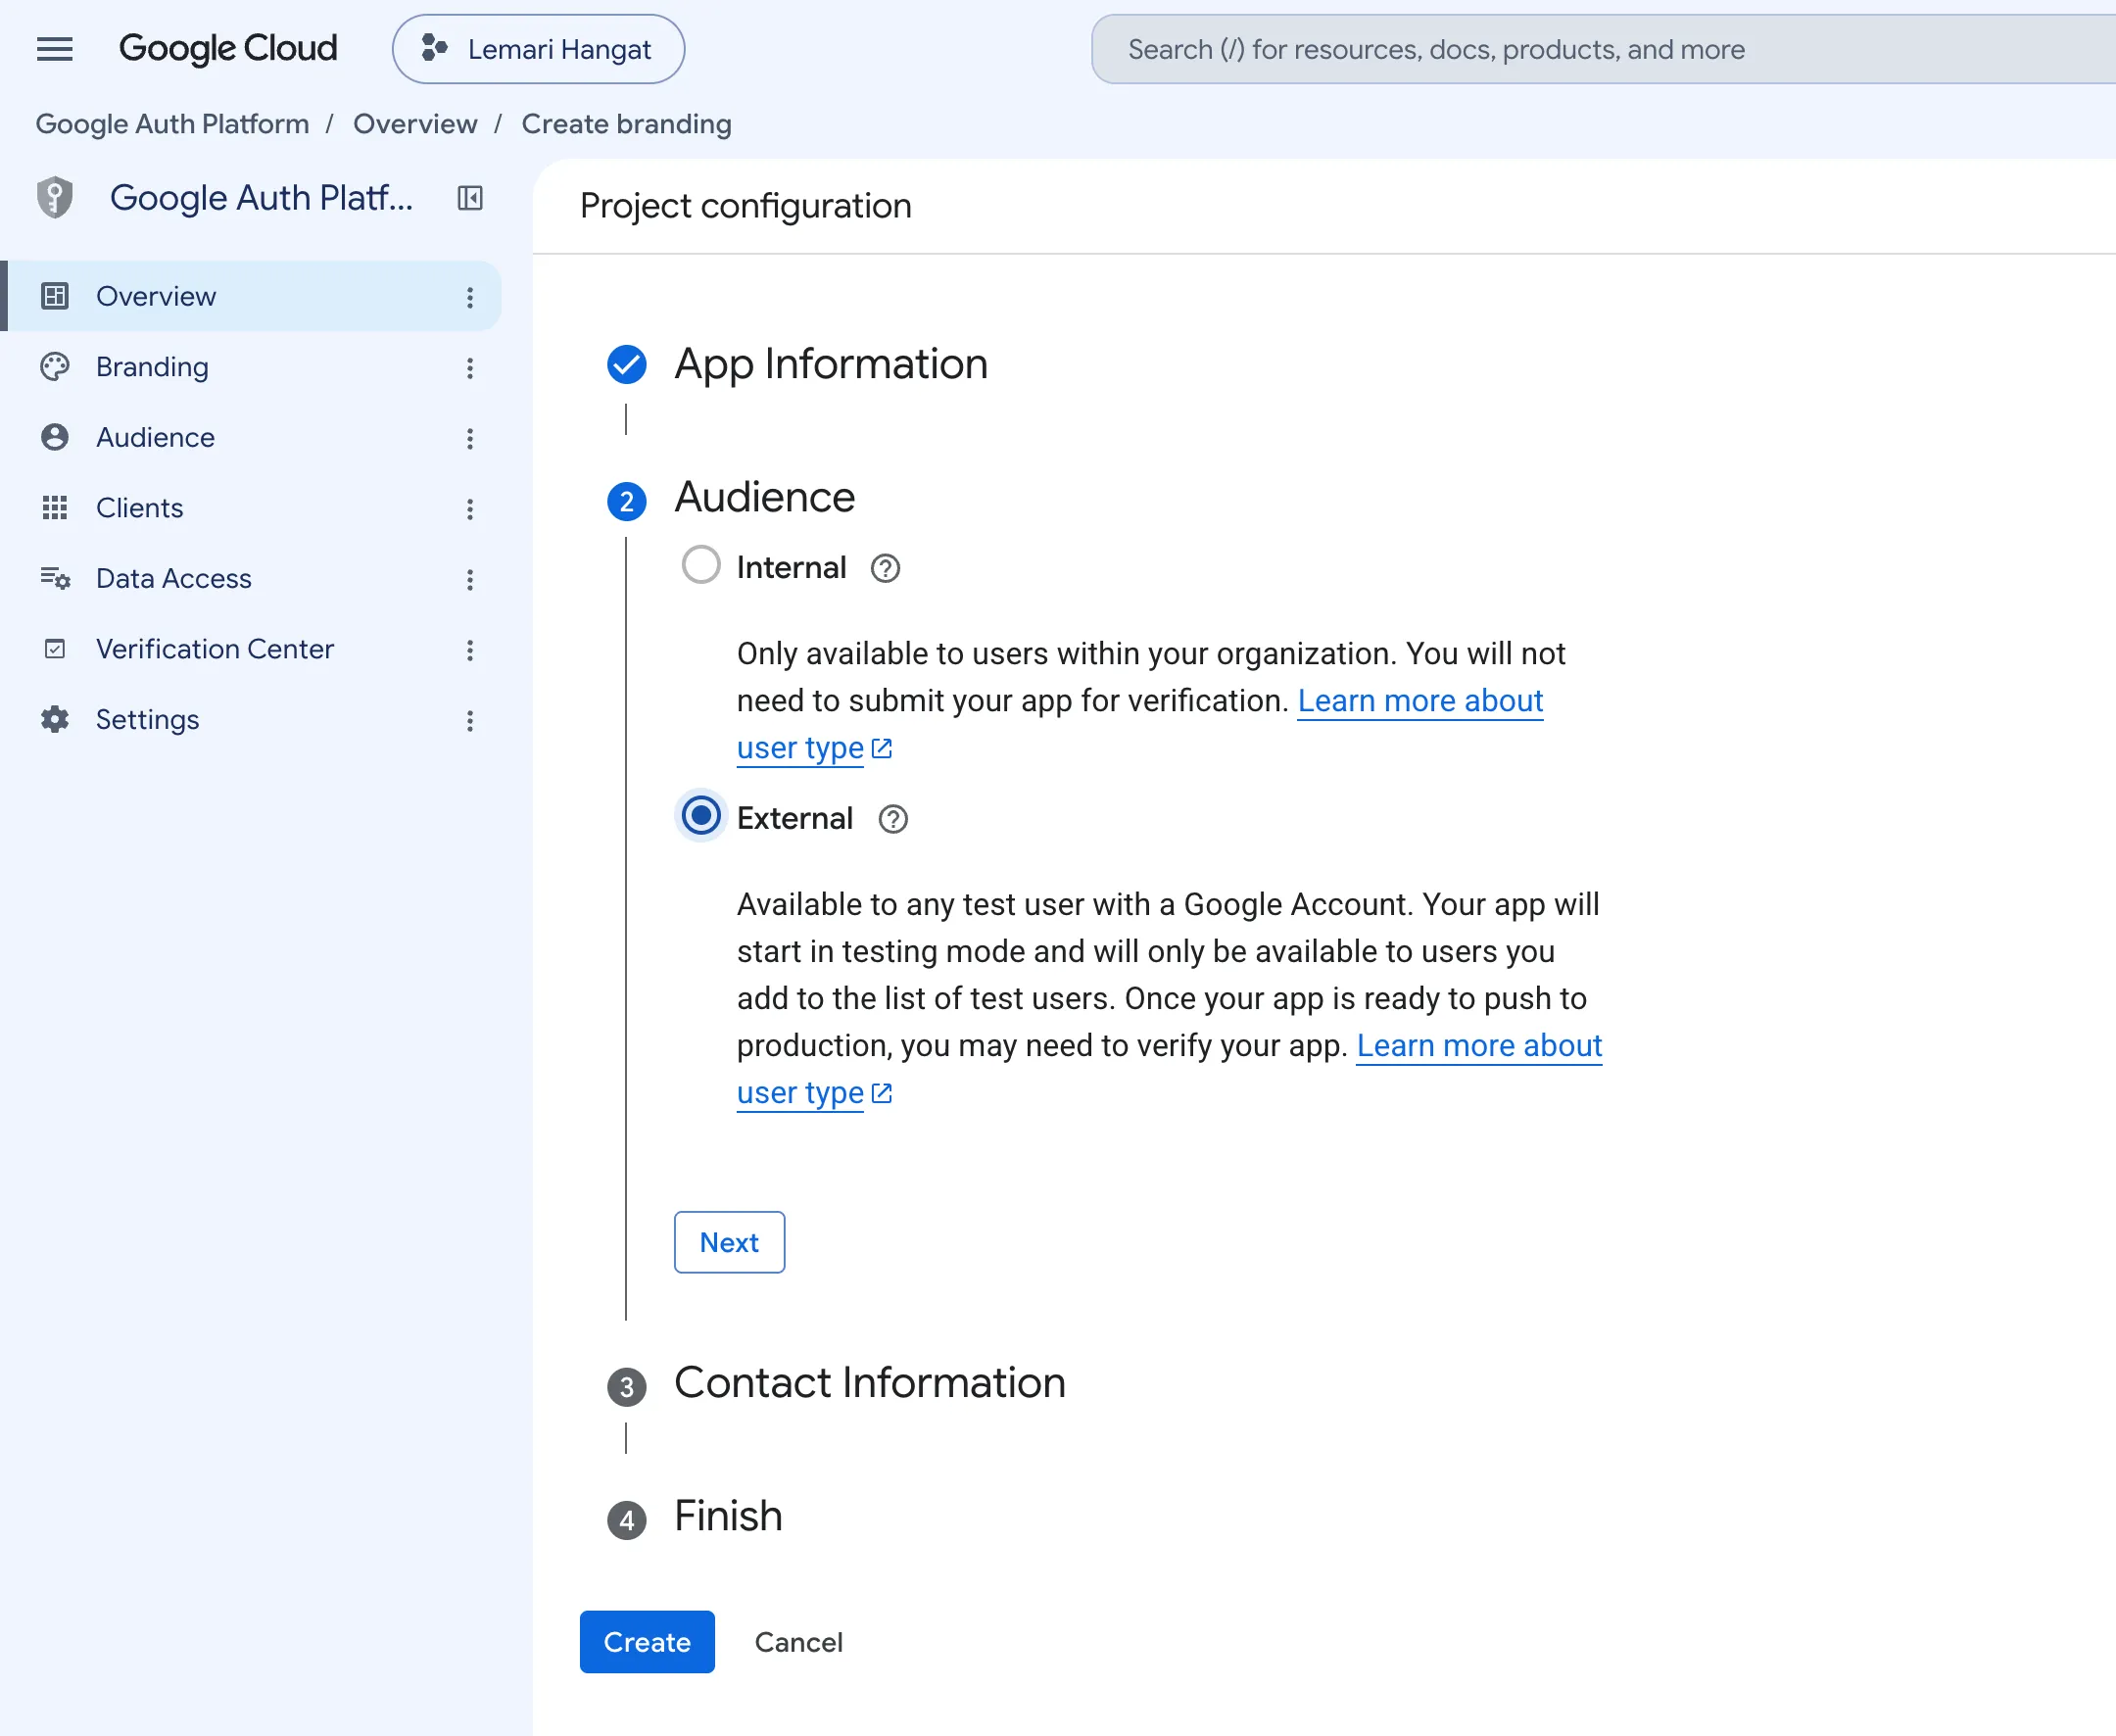Collapse the sidebar with the panel icon
The image size is (2116, 1736).
(x=470, y=198)
